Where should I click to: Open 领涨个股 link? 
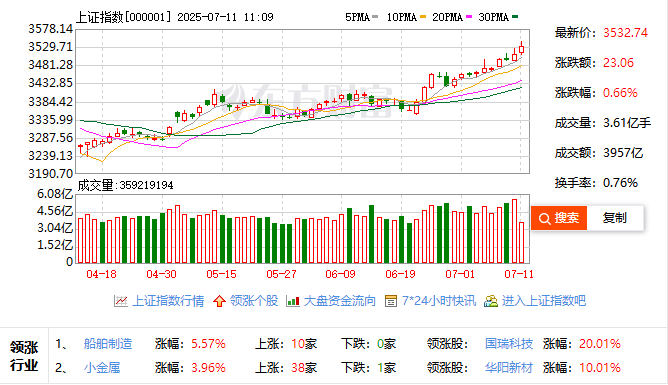(x=254, y=301)
